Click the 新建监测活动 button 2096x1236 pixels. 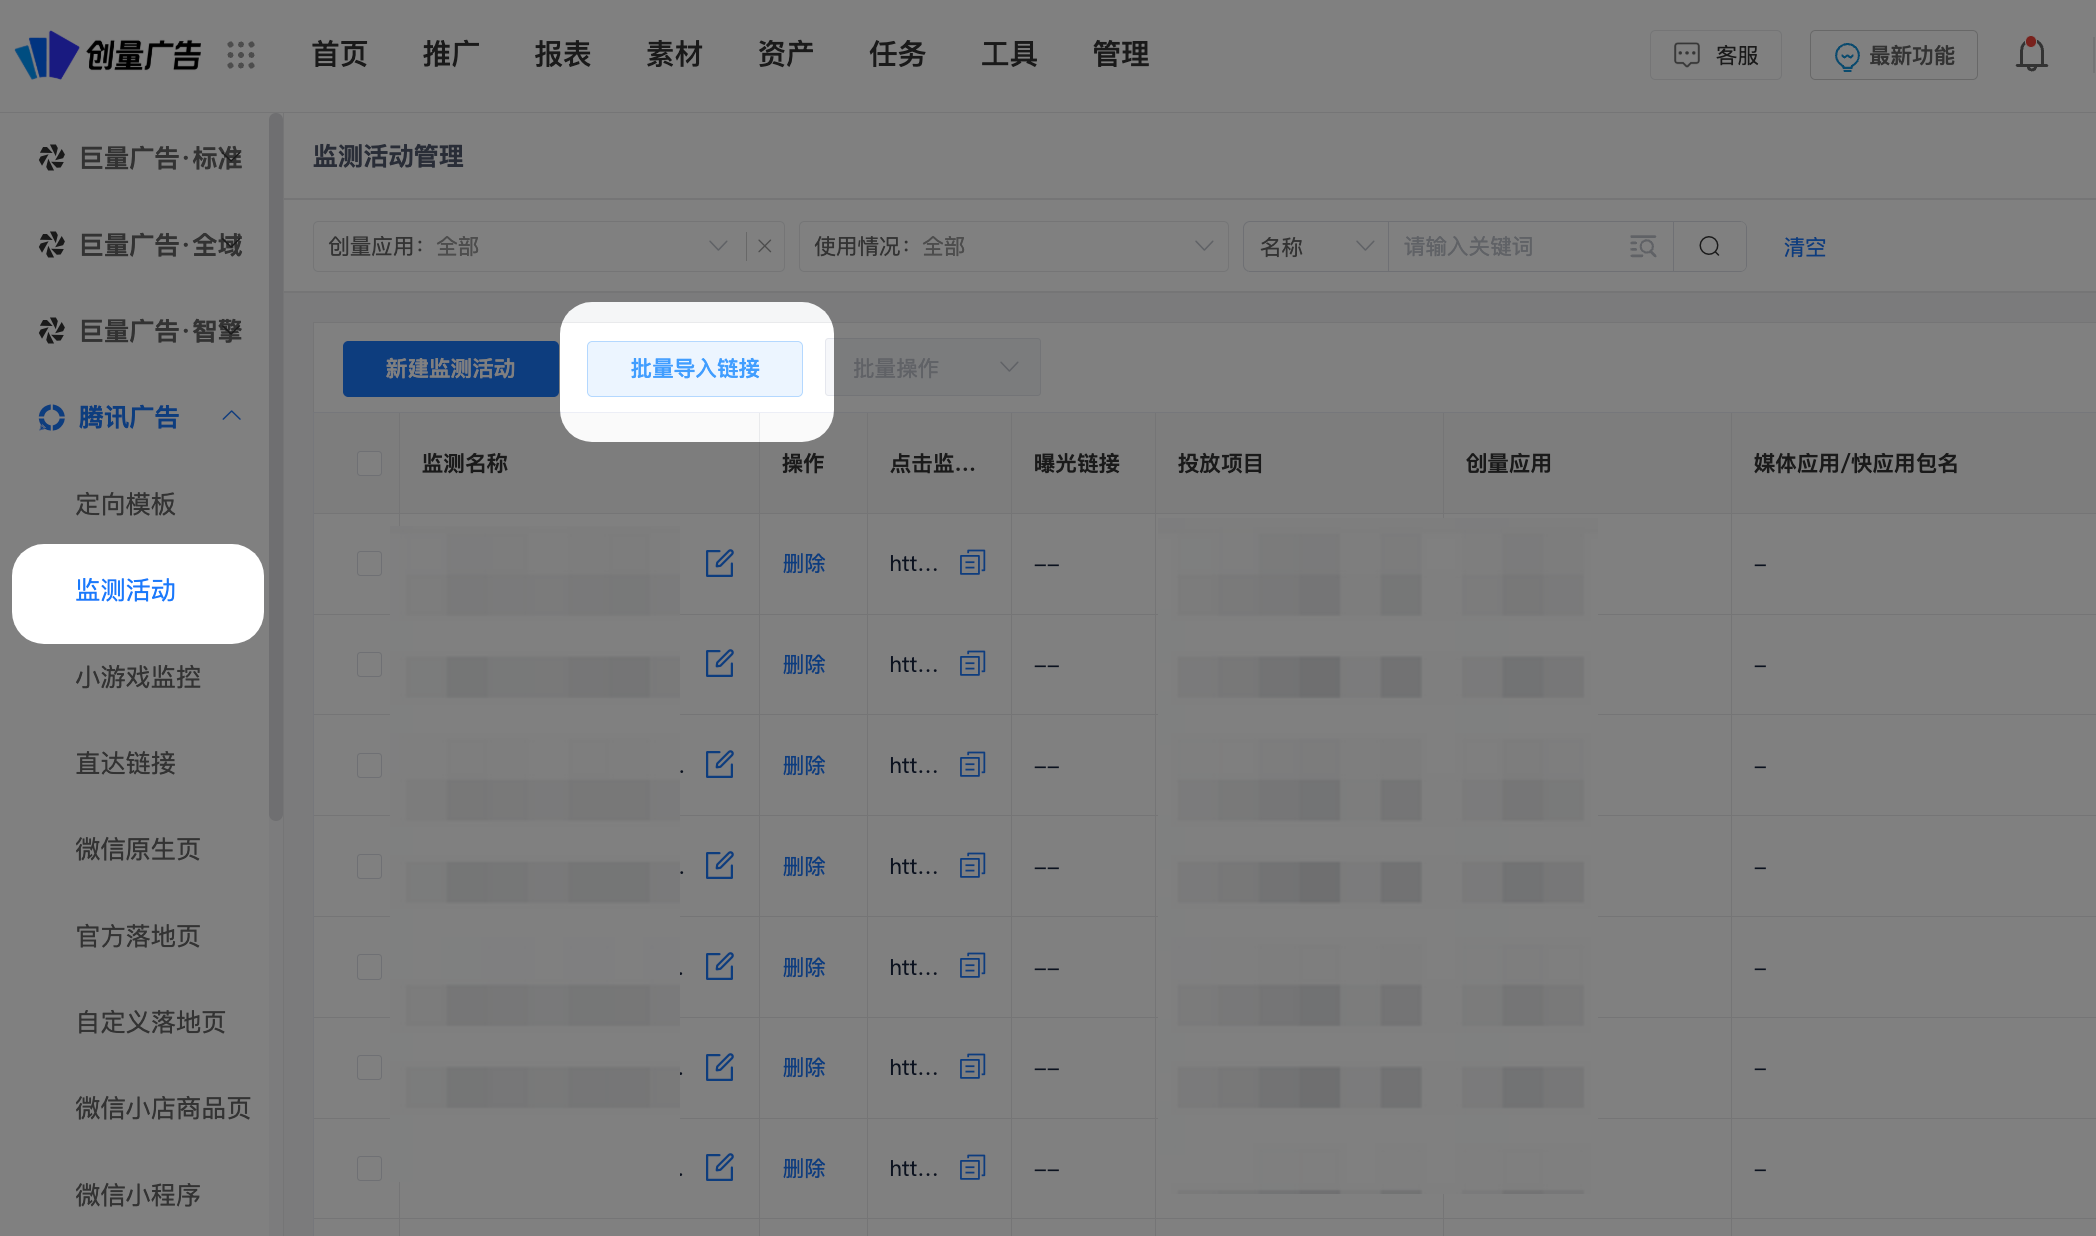point(451,369)
